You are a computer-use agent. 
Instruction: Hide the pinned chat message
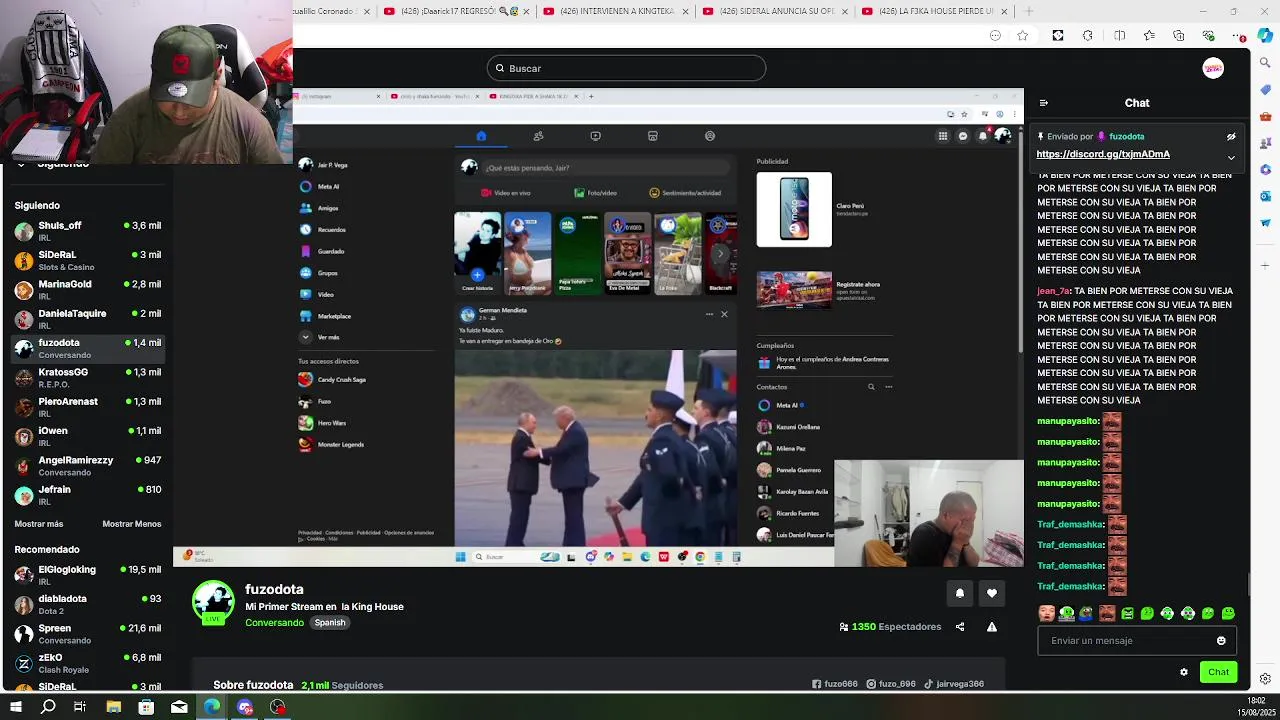(1231, 137)
